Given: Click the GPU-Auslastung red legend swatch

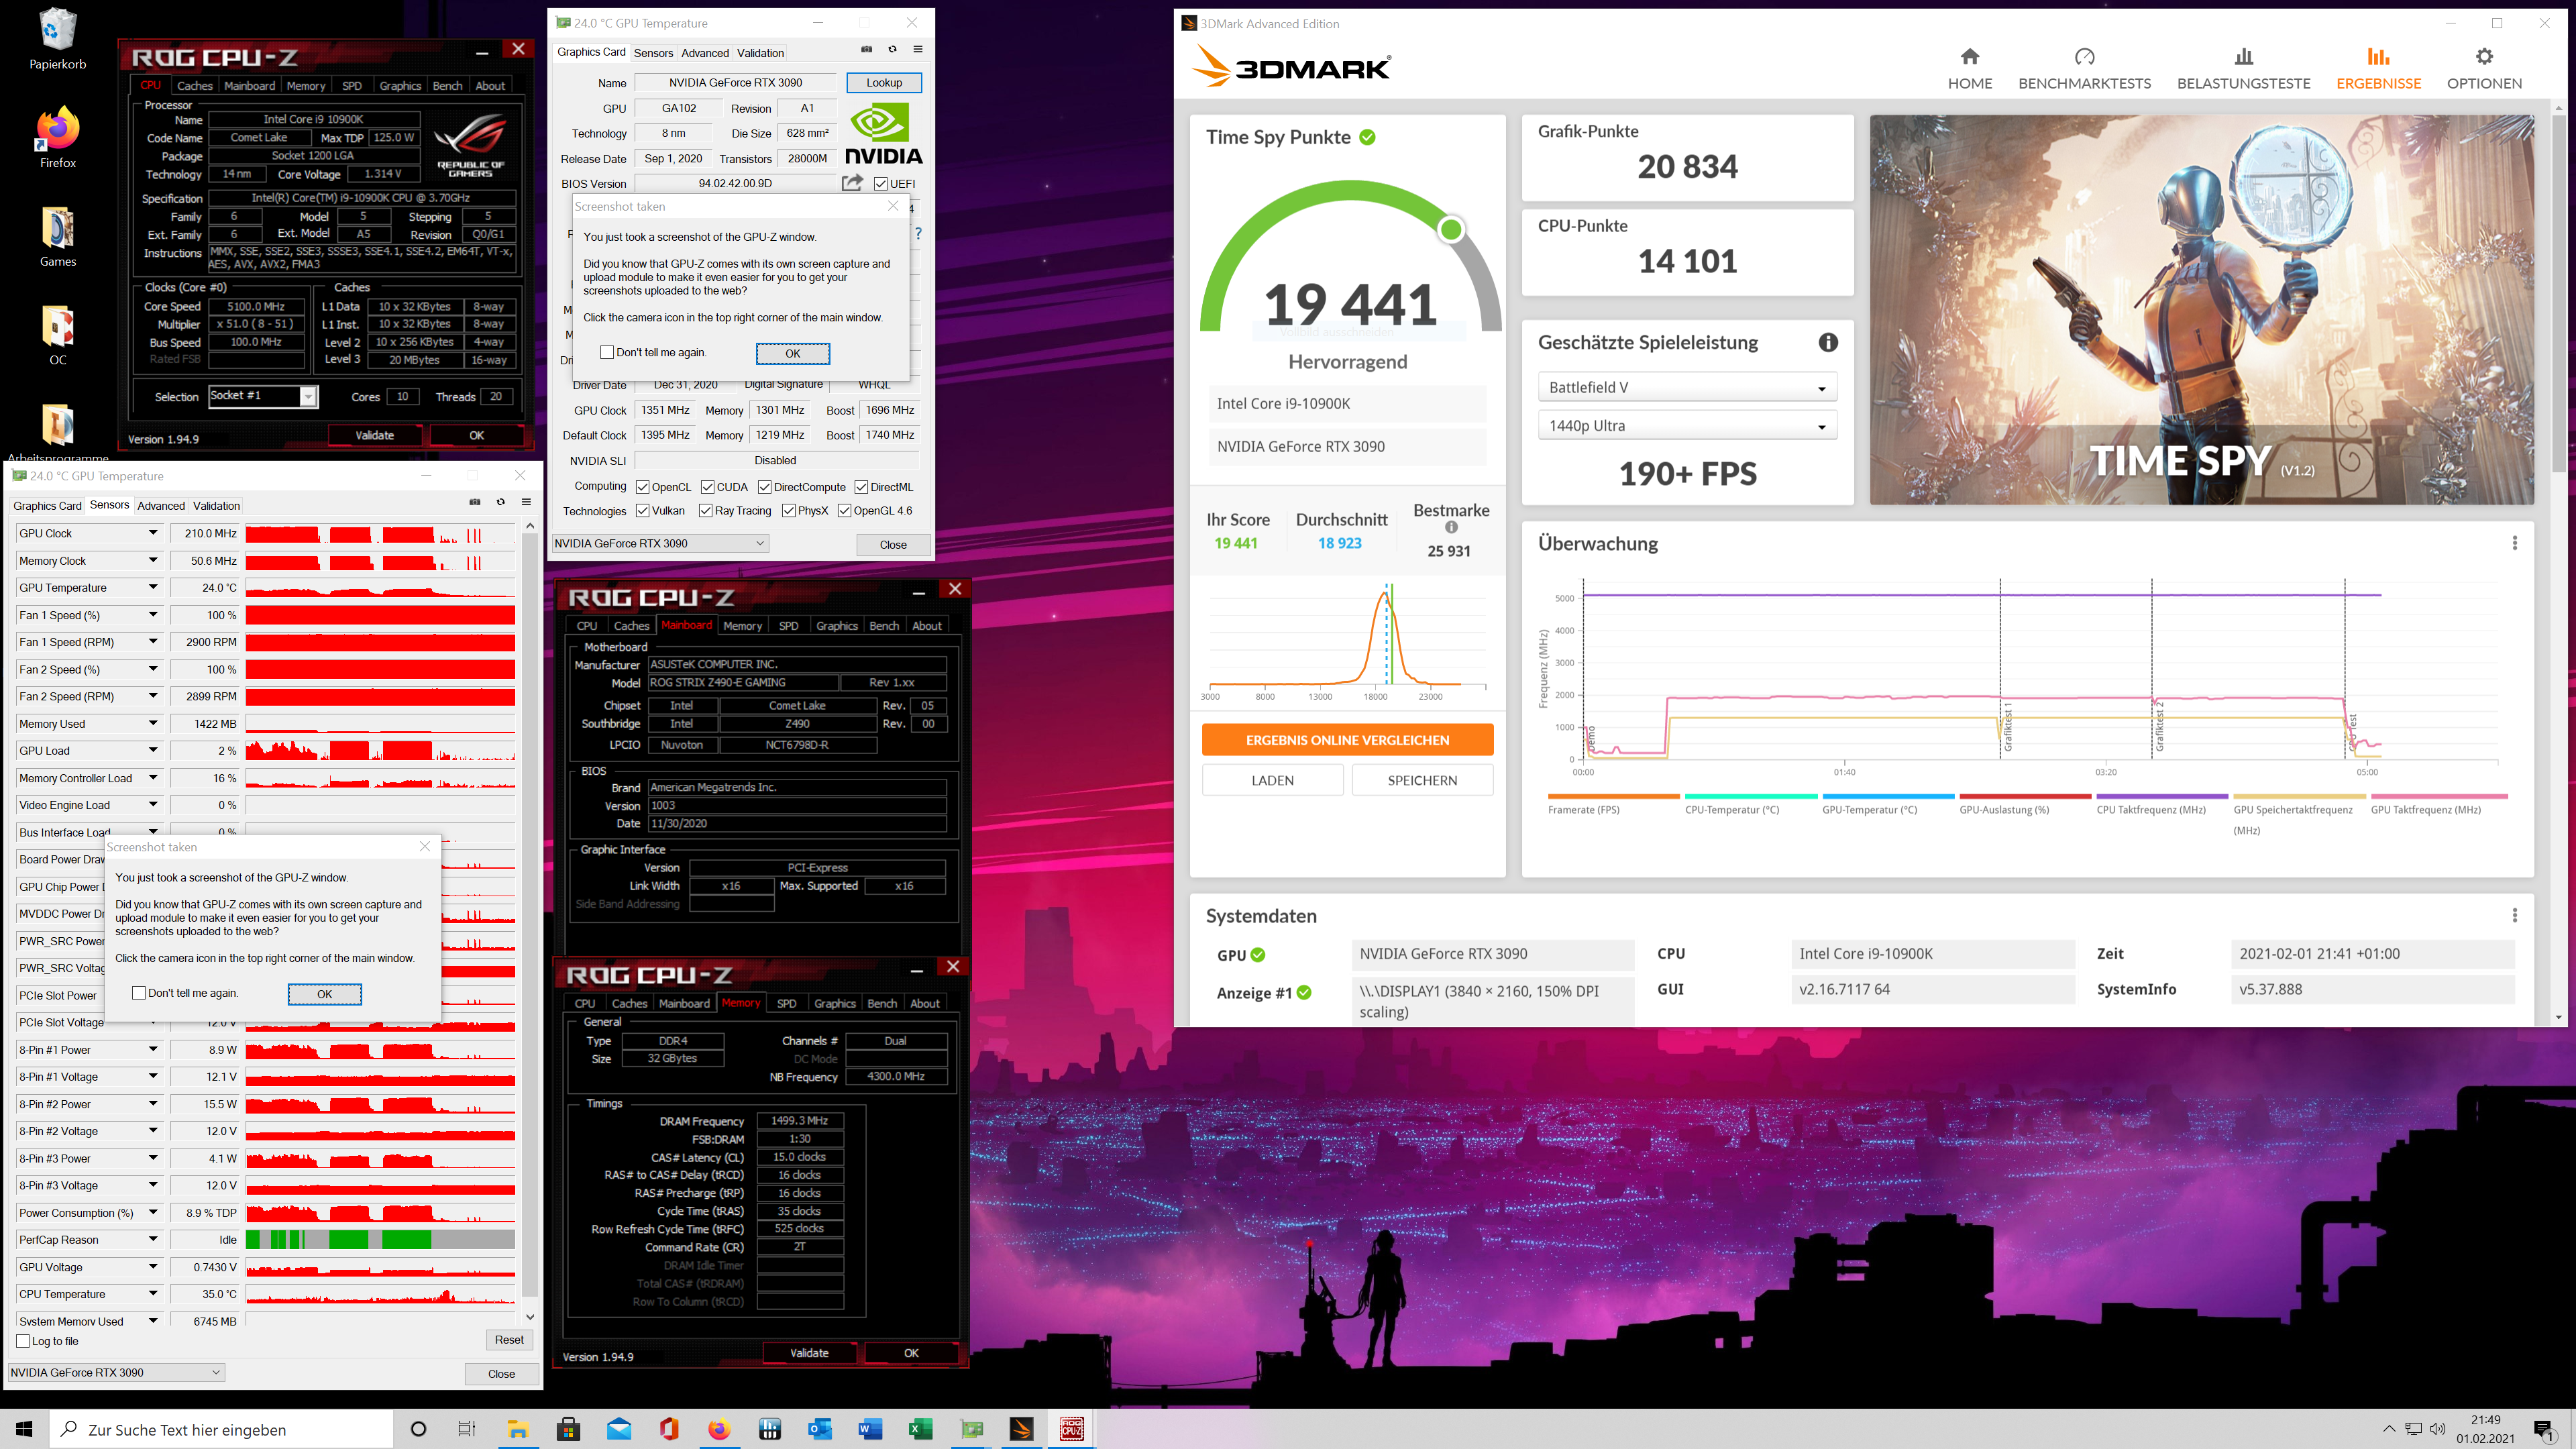Looking at the screenshot, I should [2025, 796].
